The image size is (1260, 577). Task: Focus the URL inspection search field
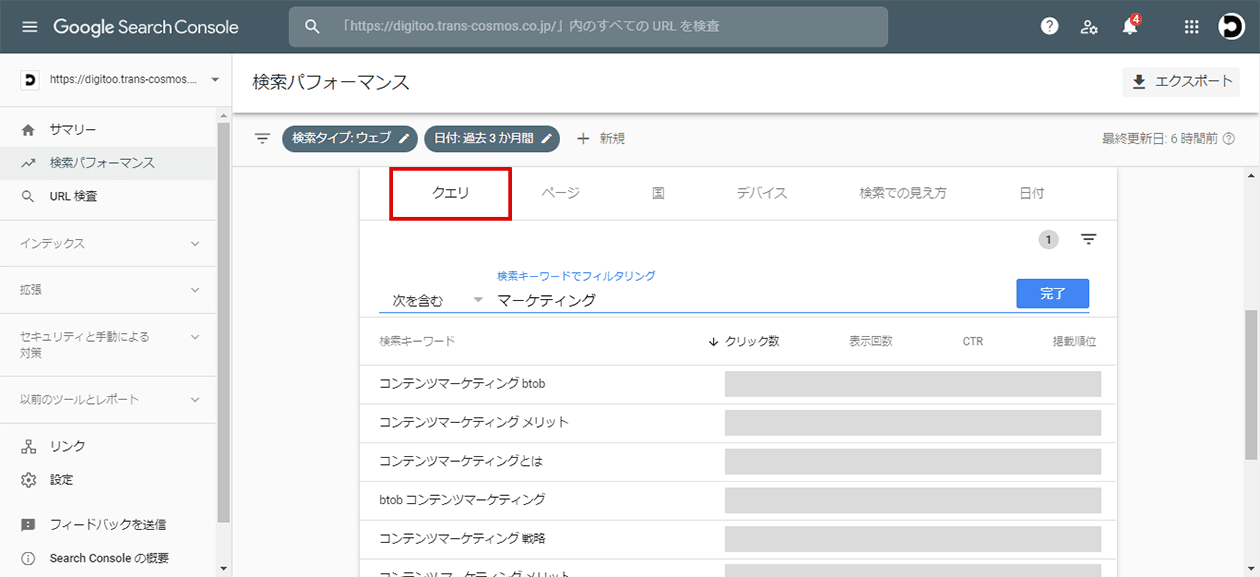point(588,27)
